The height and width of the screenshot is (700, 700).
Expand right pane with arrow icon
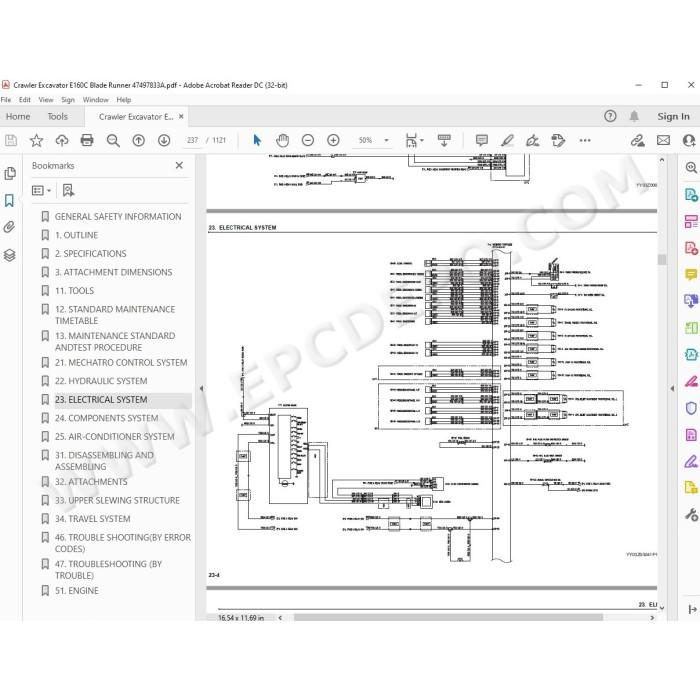point(692,609)
